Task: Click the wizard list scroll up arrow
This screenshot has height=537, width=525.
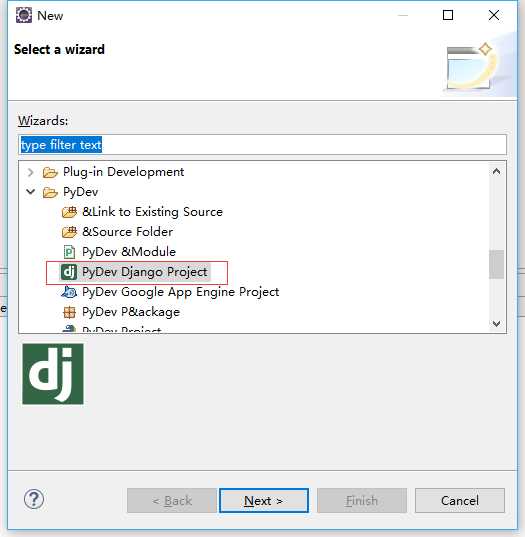Action: [496, 171]
